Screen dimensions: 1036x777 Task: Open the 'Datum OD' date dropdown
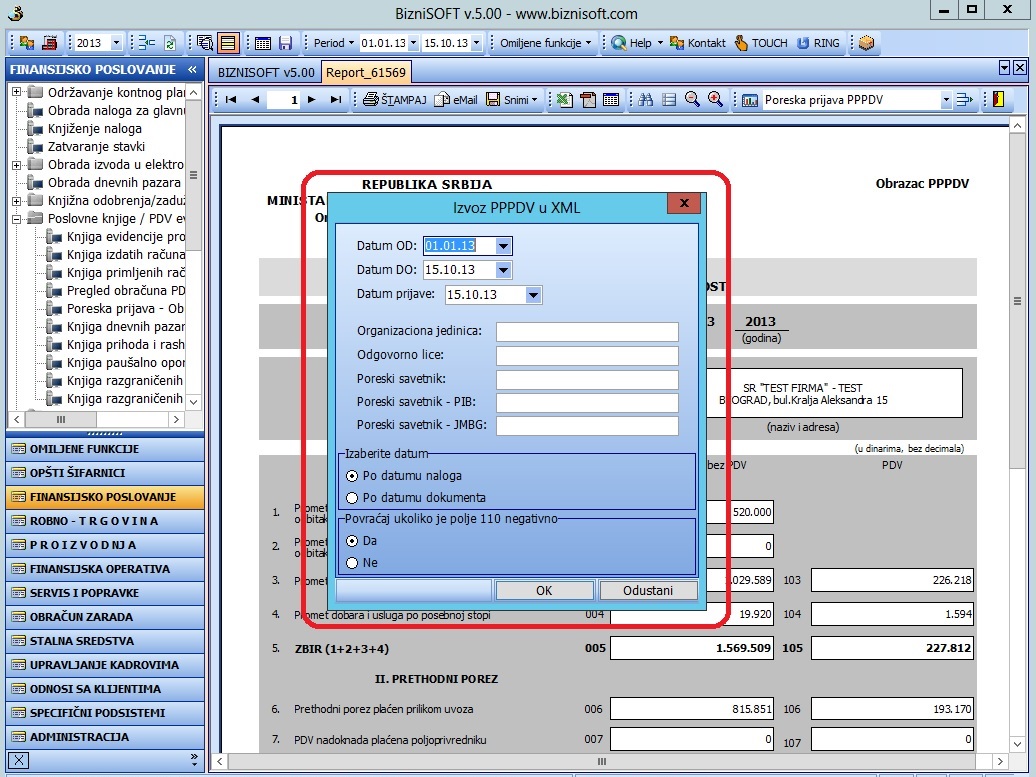[x=503, y=246]
